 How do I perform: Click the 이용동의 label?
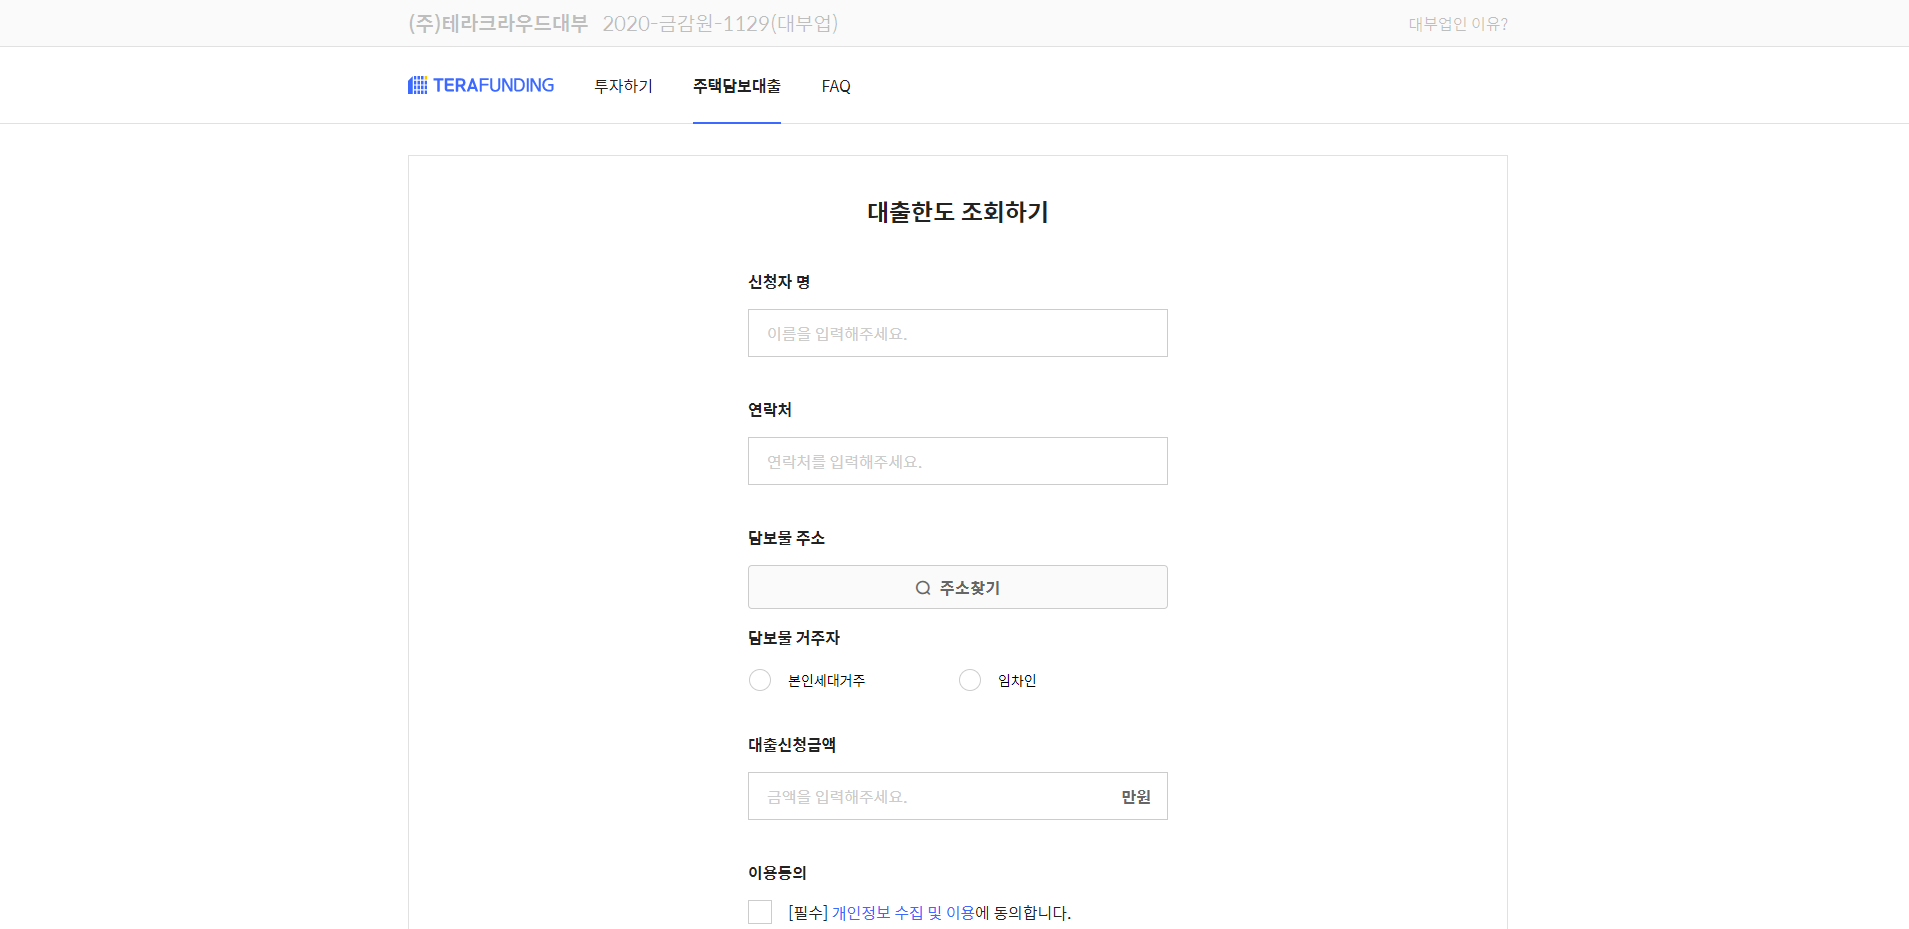[777, 873]
